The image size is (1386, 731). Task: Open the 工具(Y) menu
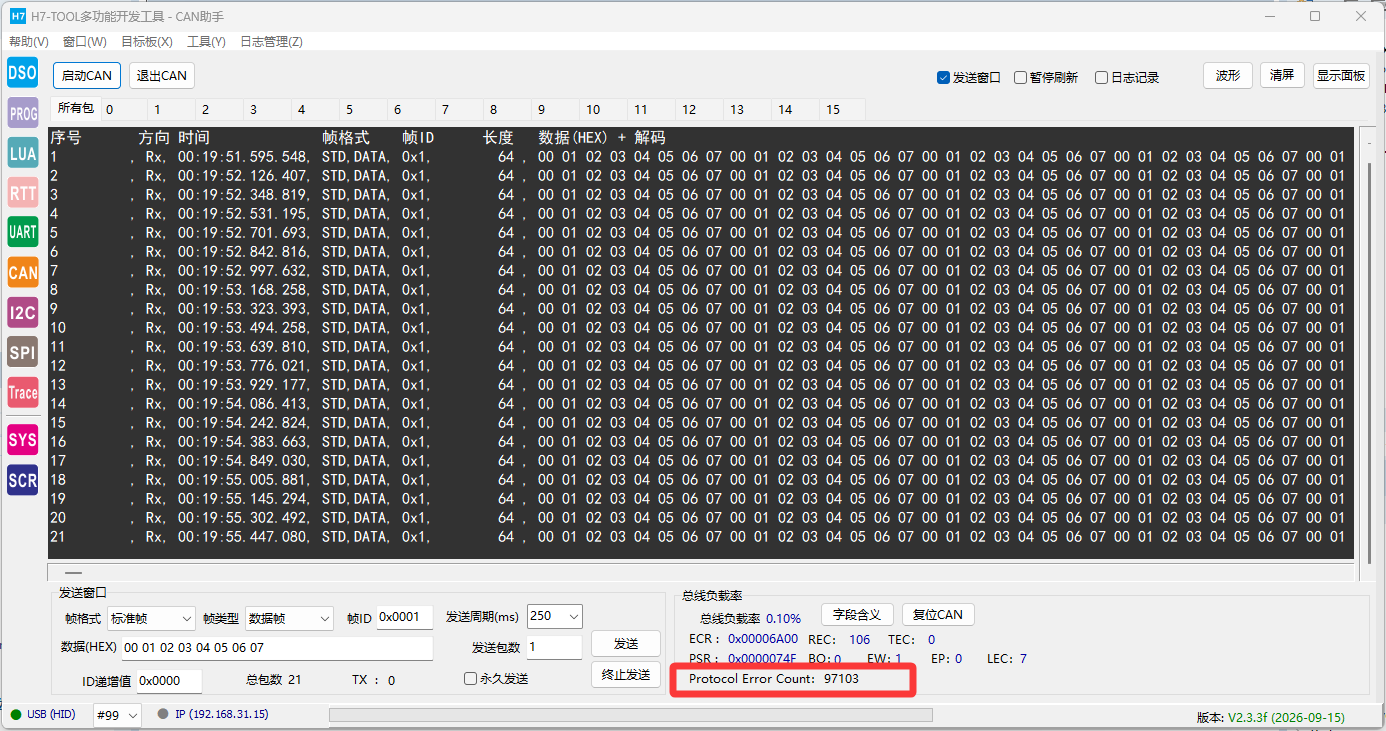click(x=206, y=41)
